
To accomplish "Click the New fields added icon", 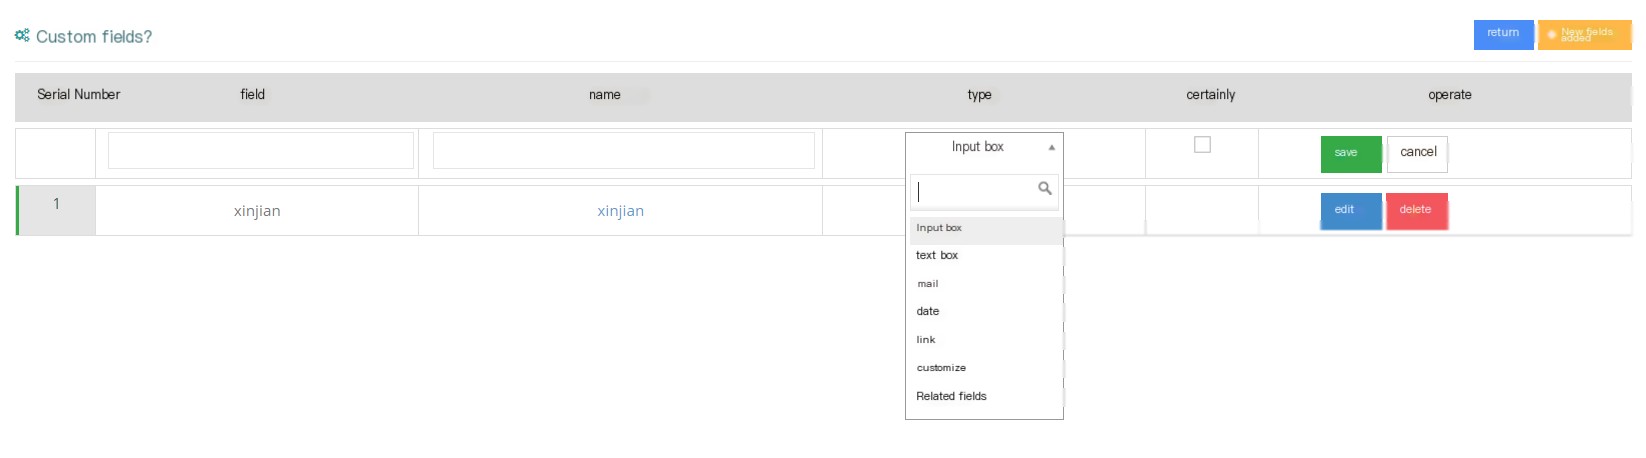I will click(x=1552, y=34).
